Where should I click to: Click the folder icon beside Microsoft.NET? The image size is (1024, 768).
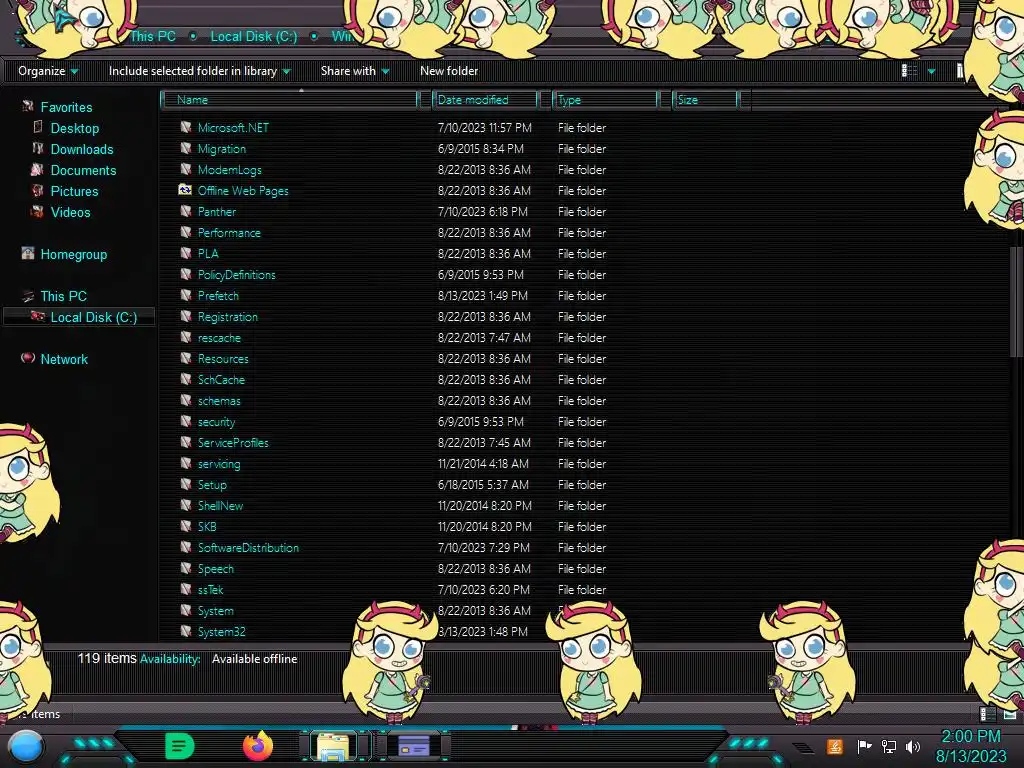pos(185,127)
